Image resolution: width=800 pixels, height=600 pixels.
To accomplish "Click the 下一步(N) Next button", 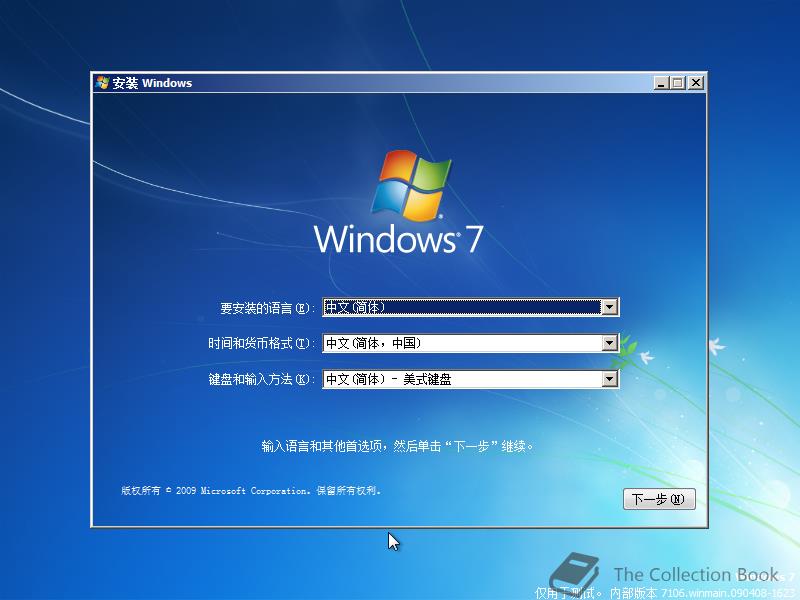I will [659, 499].
